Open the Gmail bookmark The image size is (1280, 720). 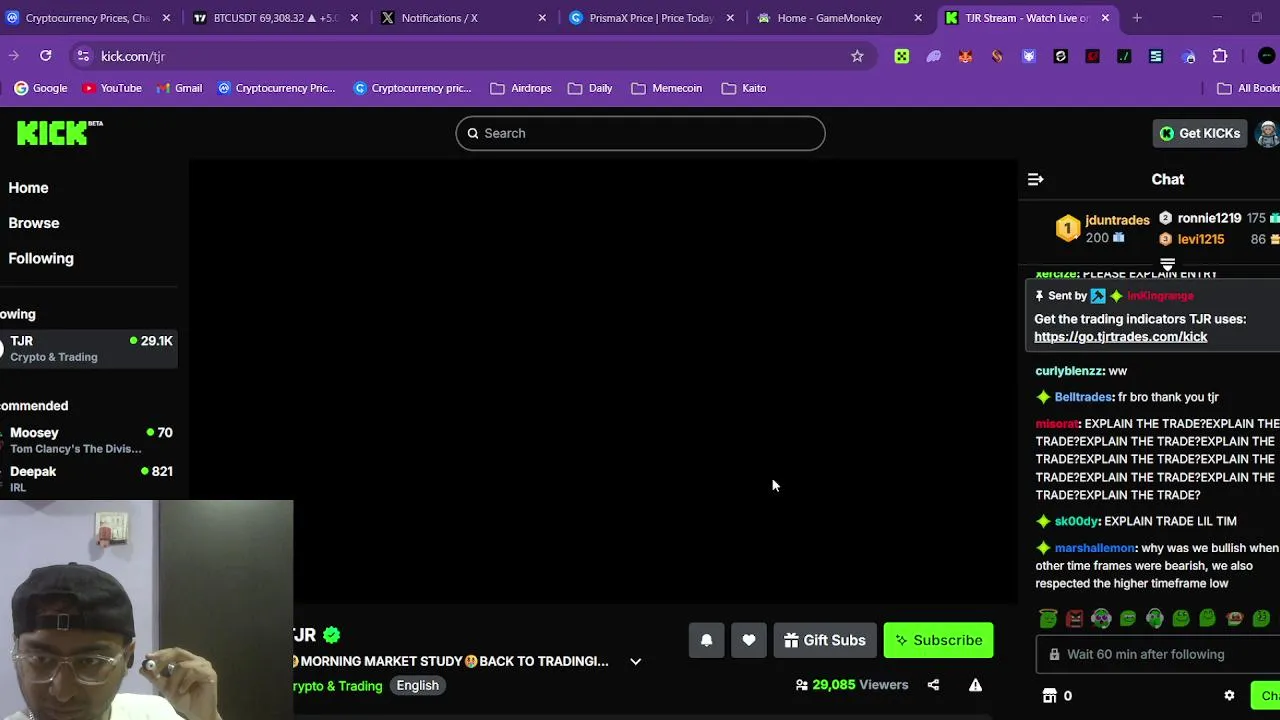coord(179,88)
